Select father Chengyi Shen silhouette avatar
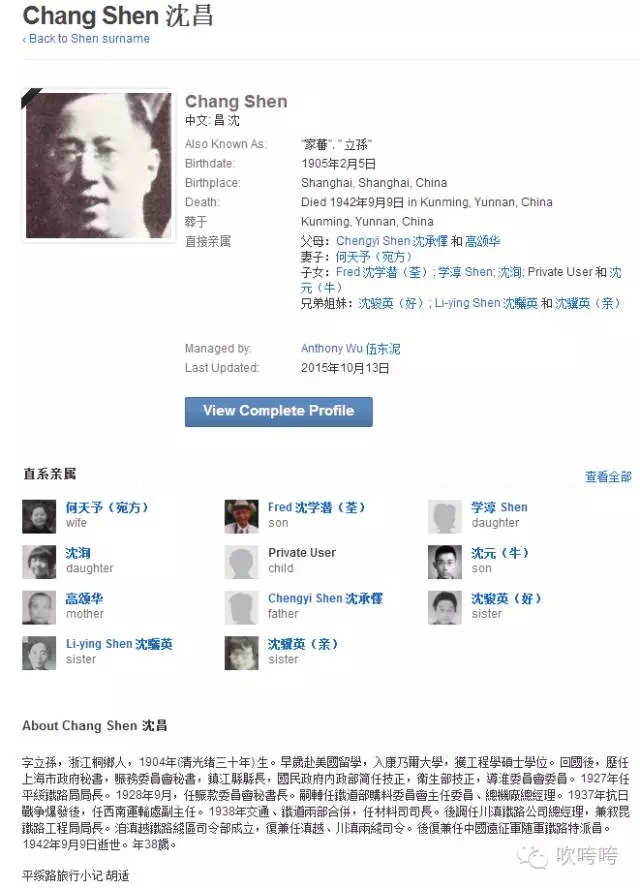This screenshot has height=888, width=640. (x=241, y=607)
